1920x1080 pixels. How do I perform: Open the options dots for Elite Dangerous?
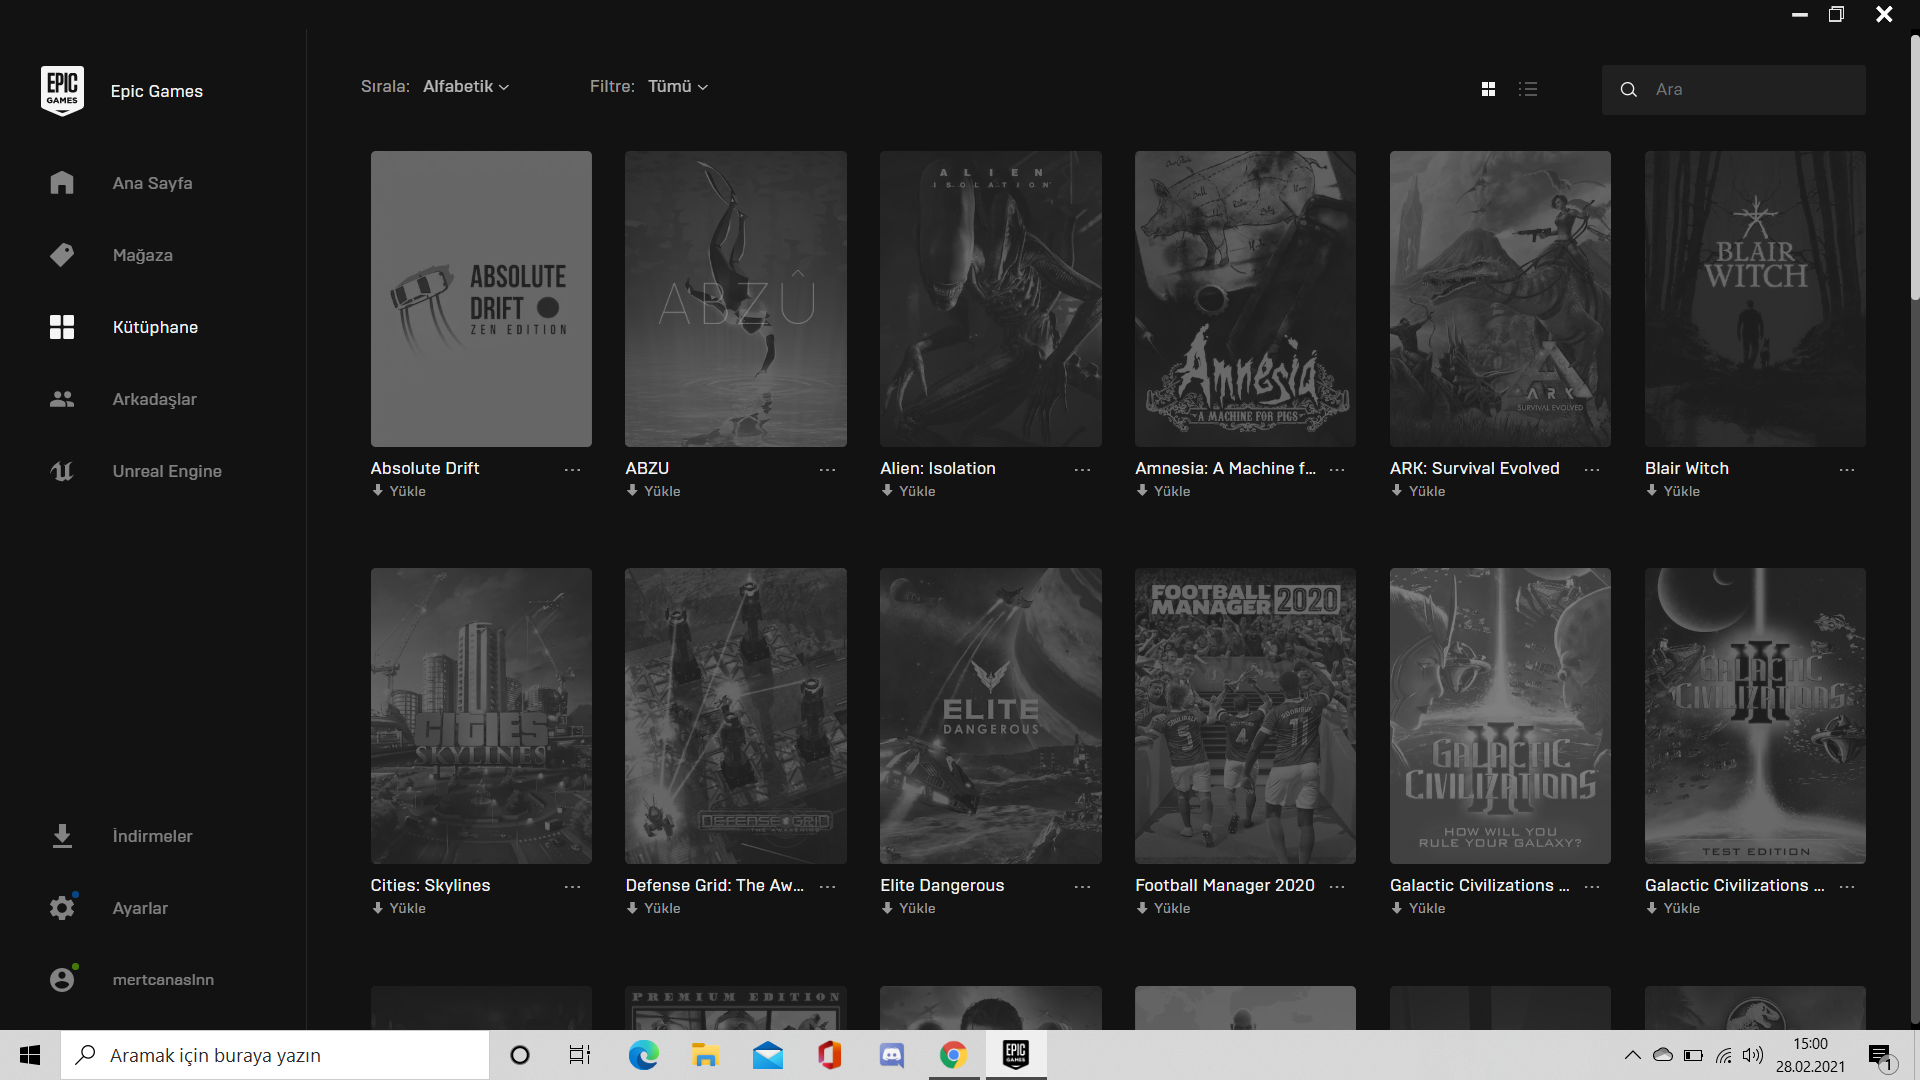1082,886
